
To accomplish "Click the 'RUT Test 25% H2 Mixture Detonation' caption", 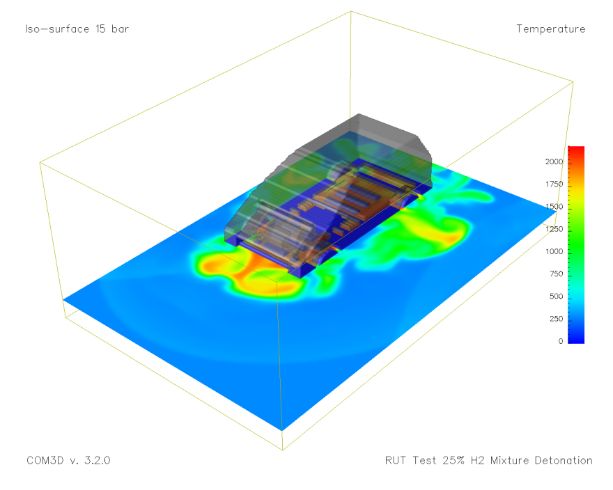I will (x=488, y=460).
